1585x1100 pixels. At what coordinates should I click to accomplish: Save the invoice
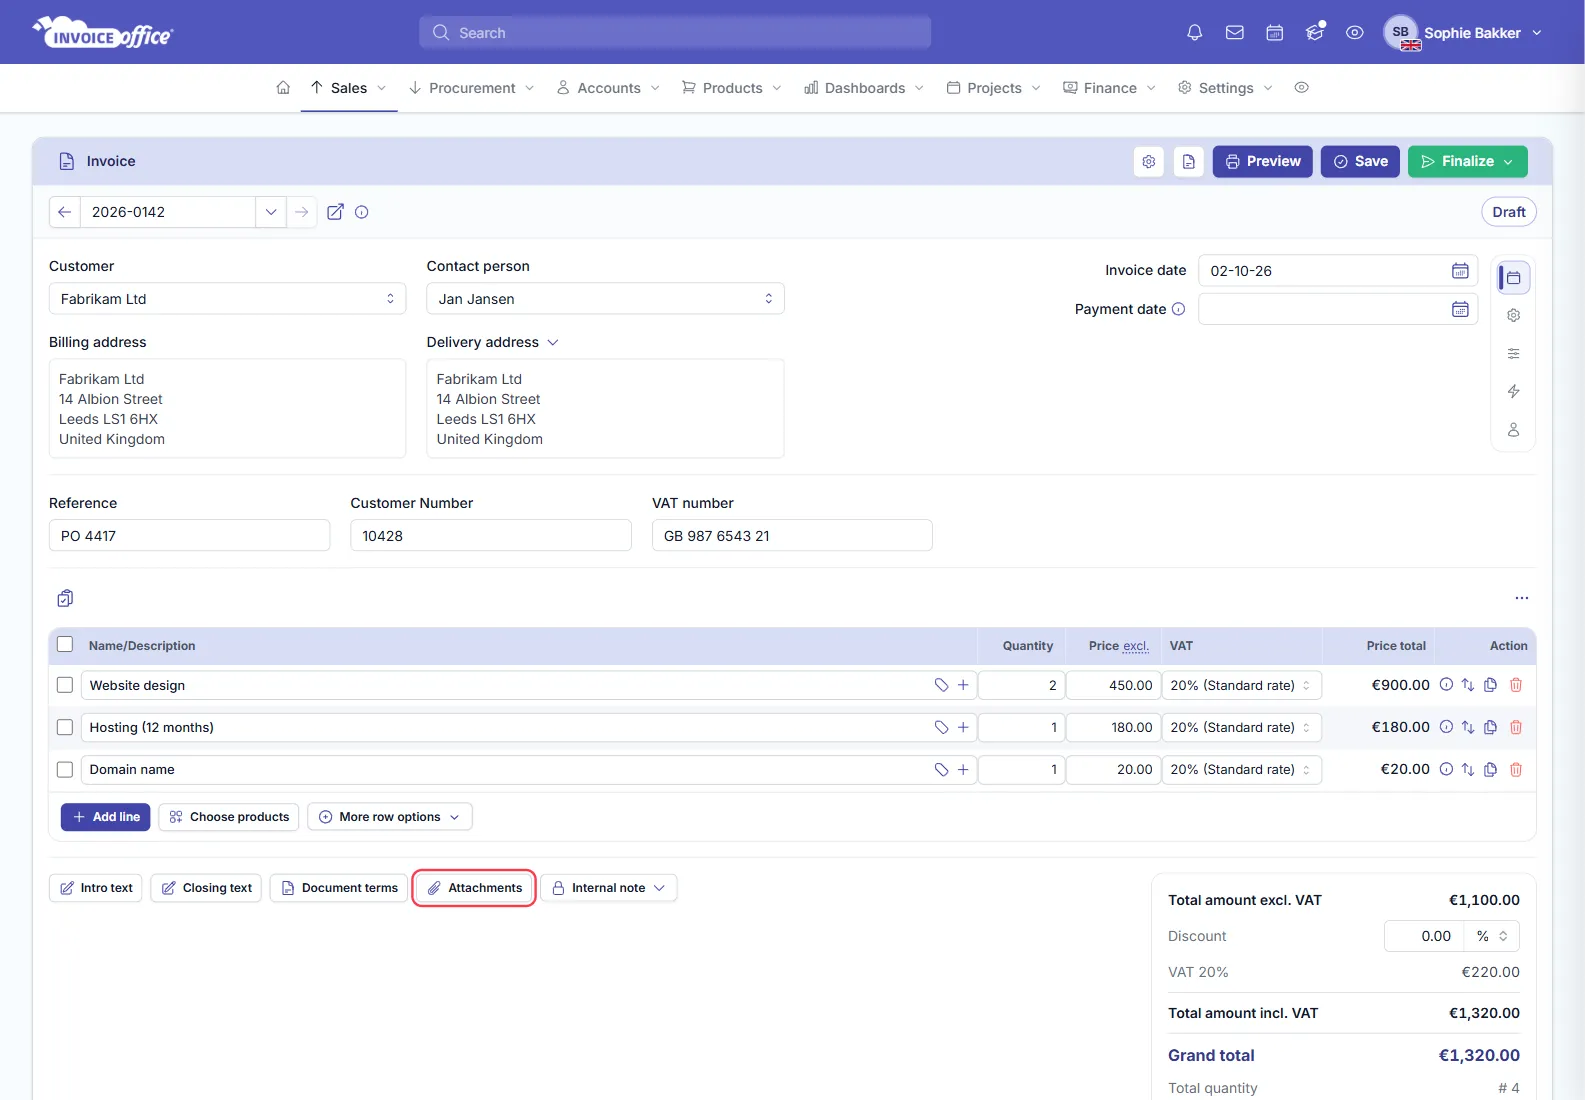[1360, 161]
